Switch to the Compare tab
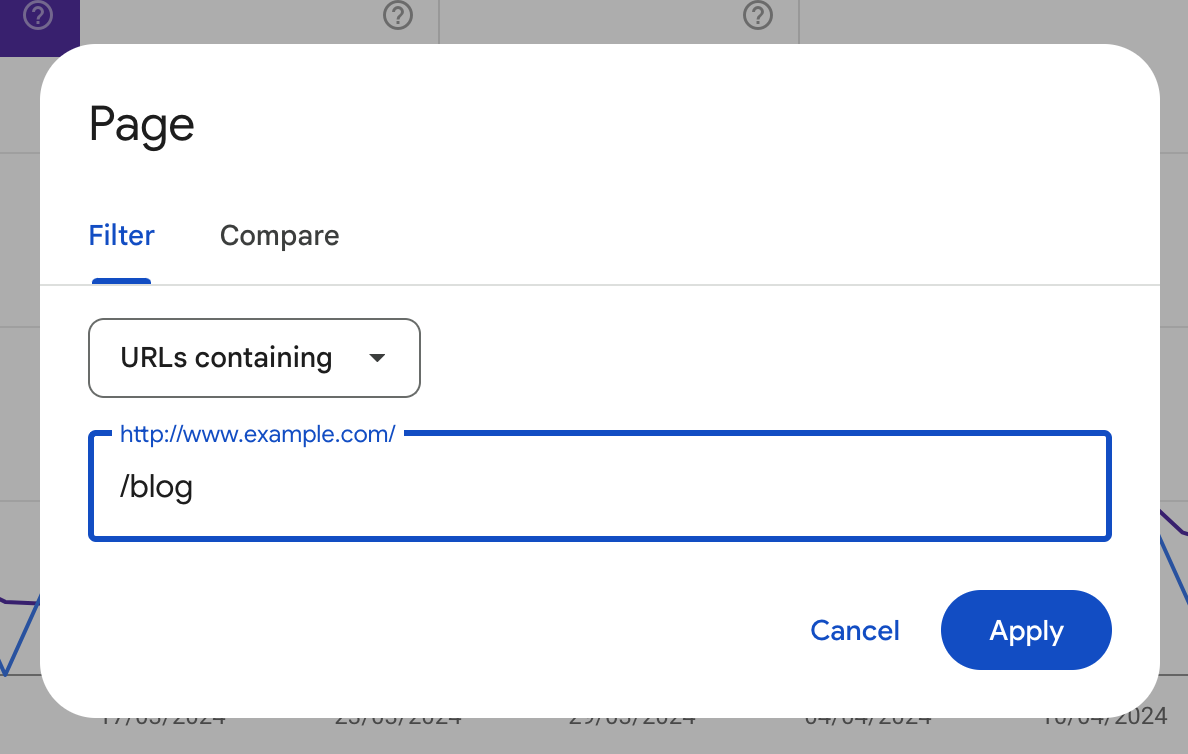 (279, 236)
